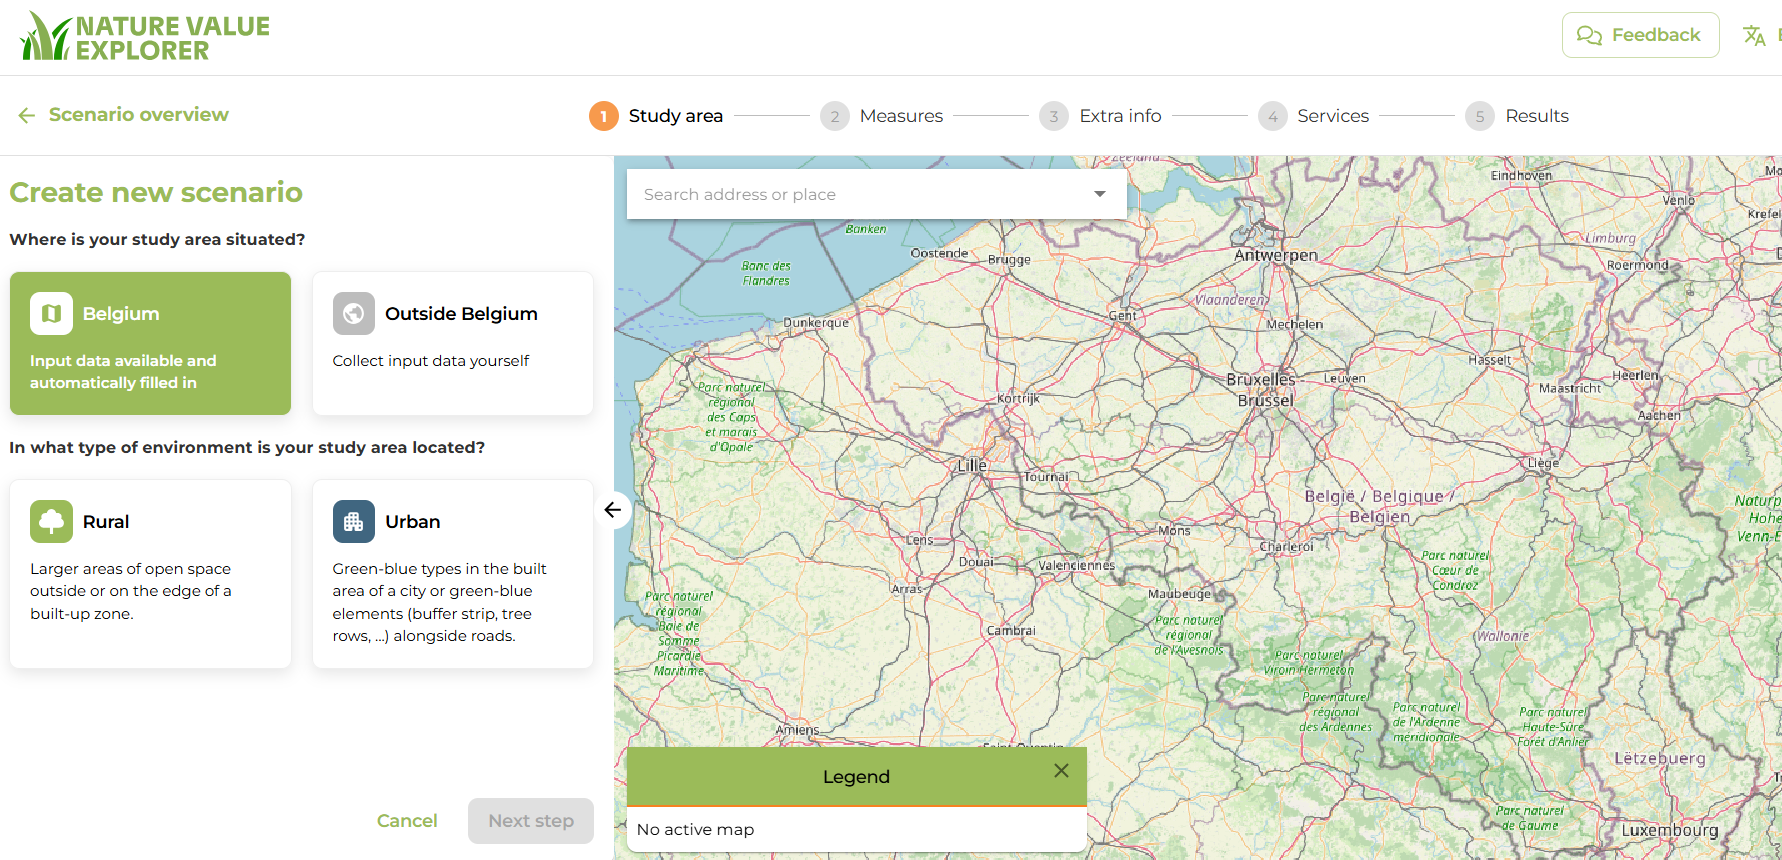This screenshot has width=1782, height=860.
Task: Open the language translation icon
Action: [1753, 36]
